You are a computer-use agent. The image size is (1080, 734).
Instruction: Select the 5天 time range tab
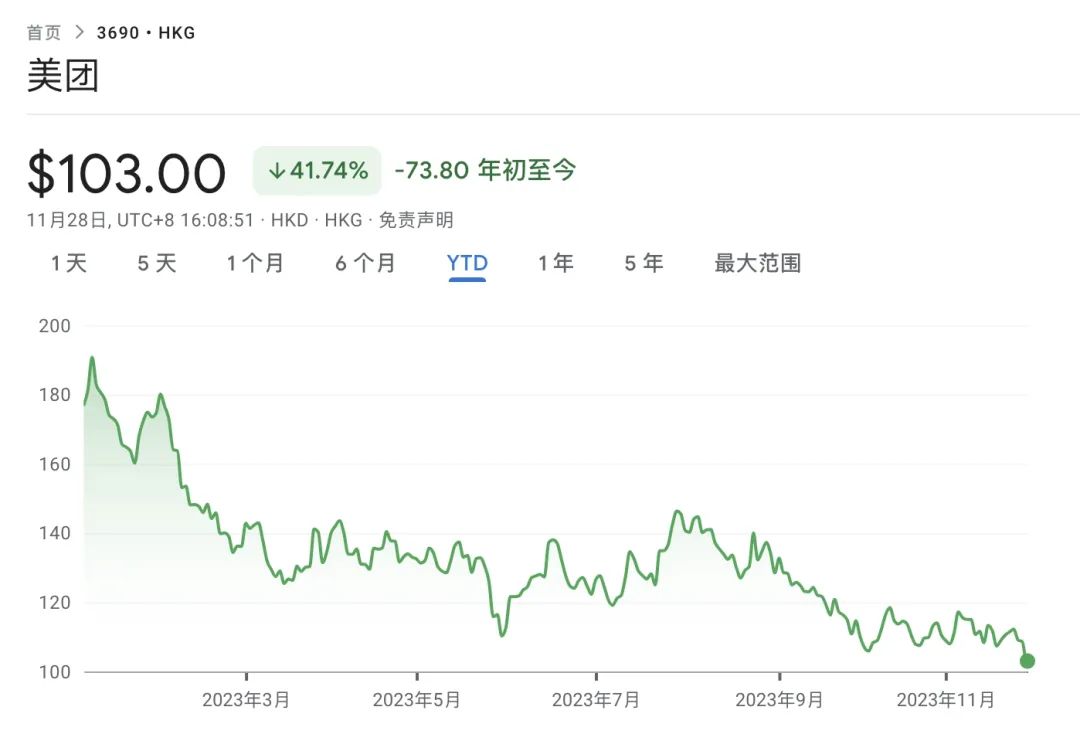point(157,263)
